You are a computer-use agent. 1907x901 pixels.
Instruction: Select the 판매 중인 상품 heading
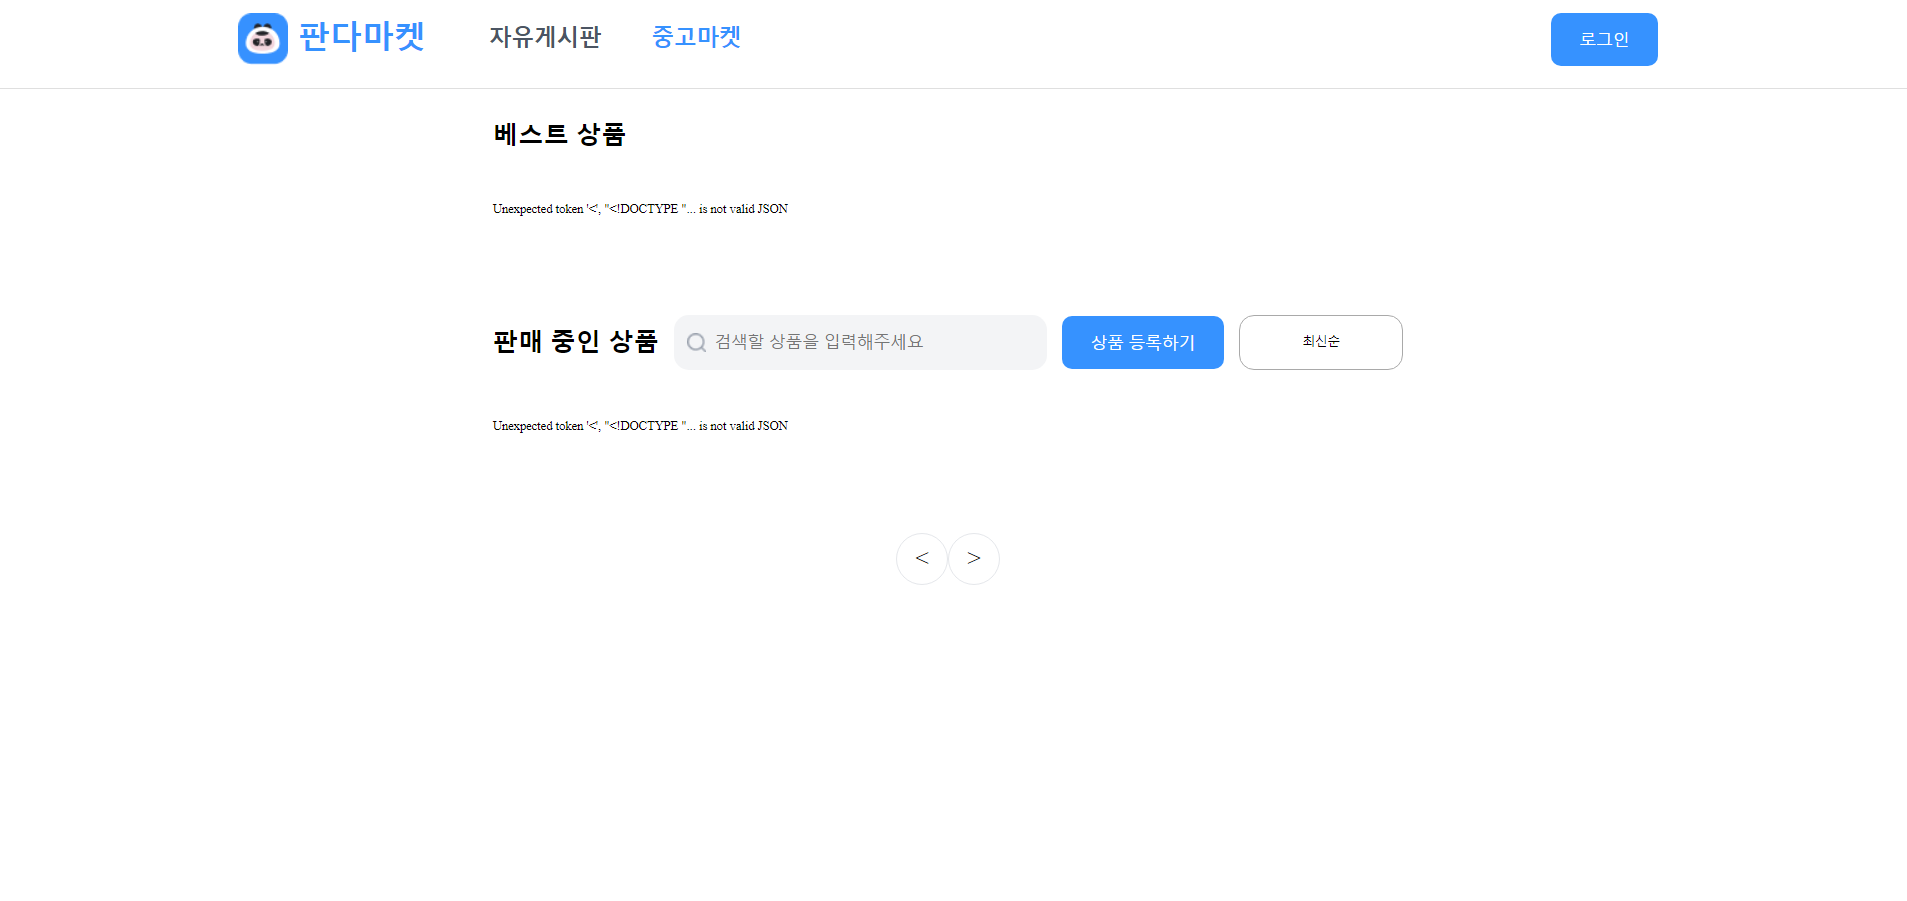tap(575, 341)
